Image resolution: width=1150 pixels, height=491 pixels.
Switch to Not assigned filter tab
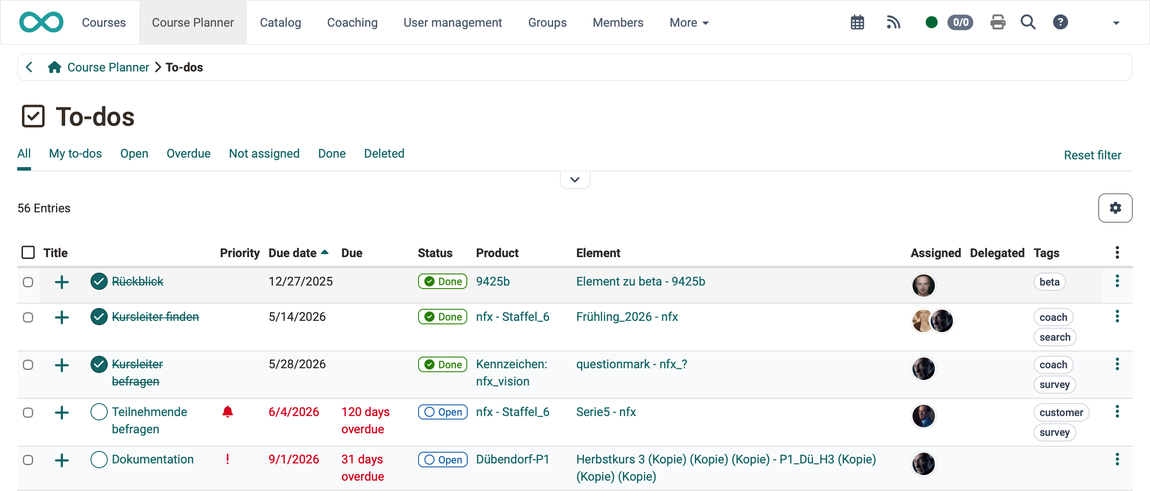(x=264, y=153)
